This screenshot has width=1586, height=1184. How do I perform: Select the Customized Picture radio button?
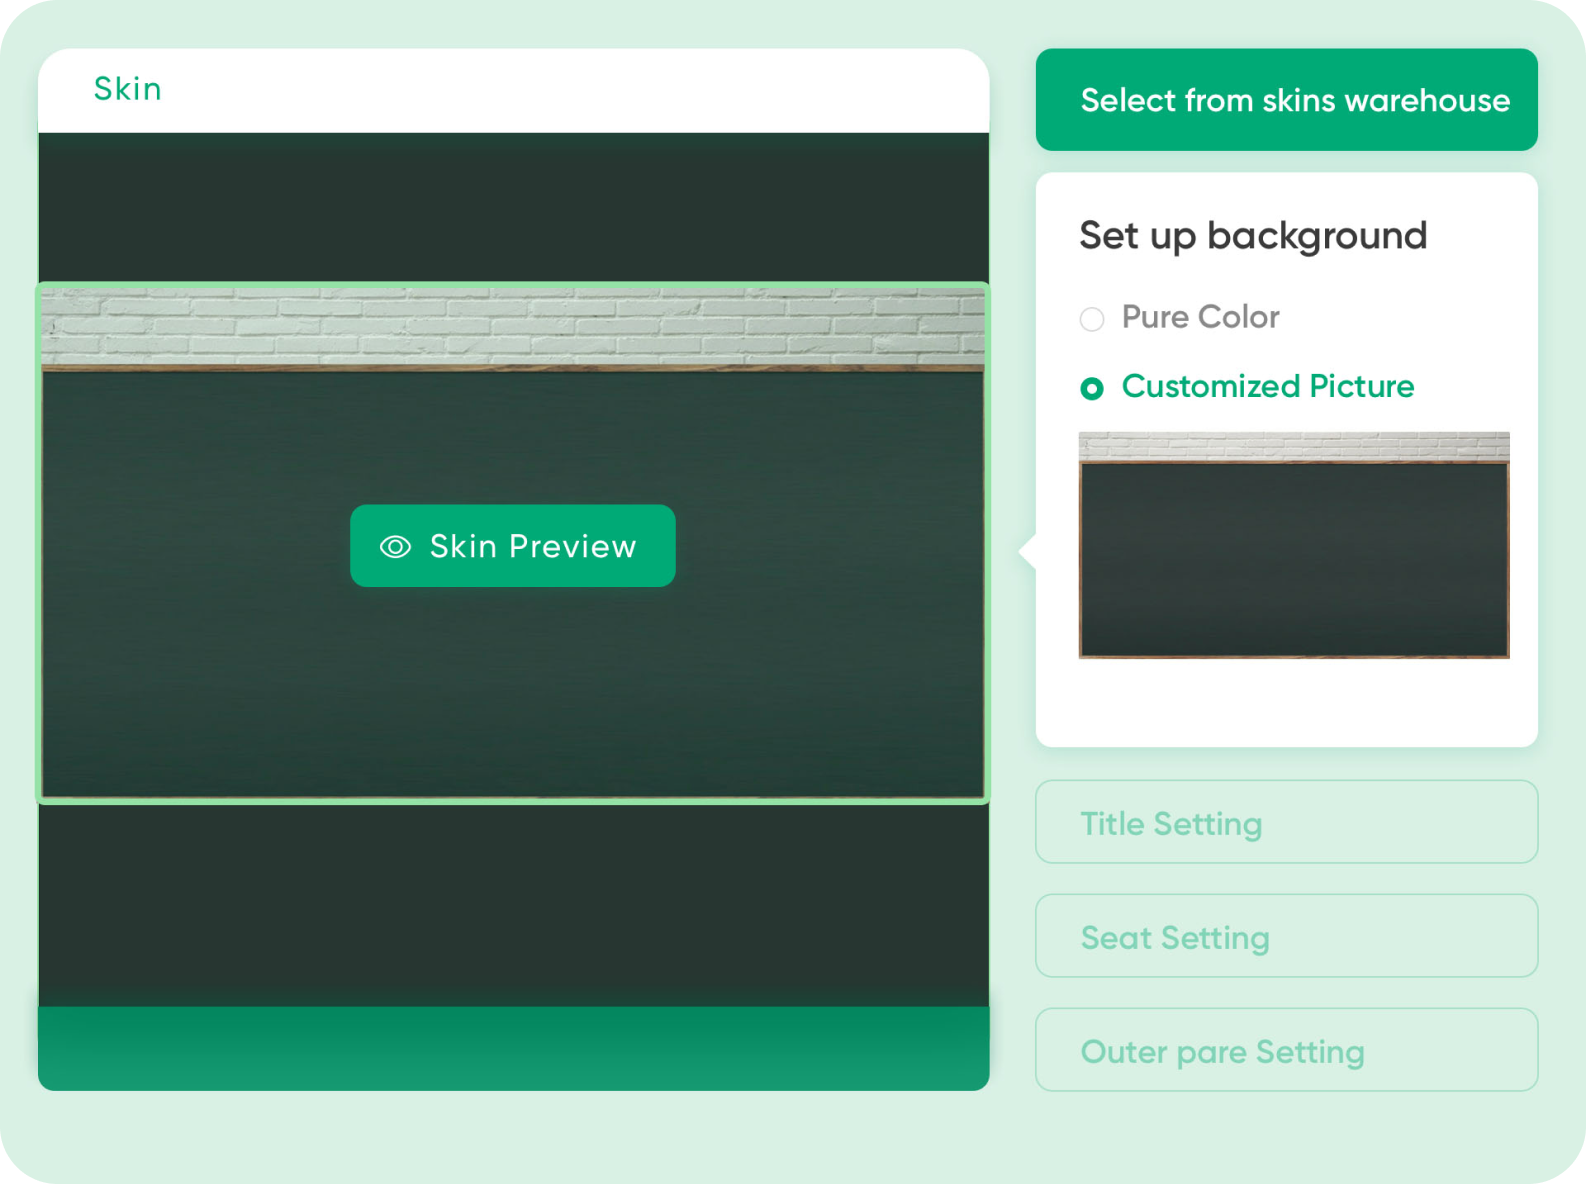click(1092, 388)
